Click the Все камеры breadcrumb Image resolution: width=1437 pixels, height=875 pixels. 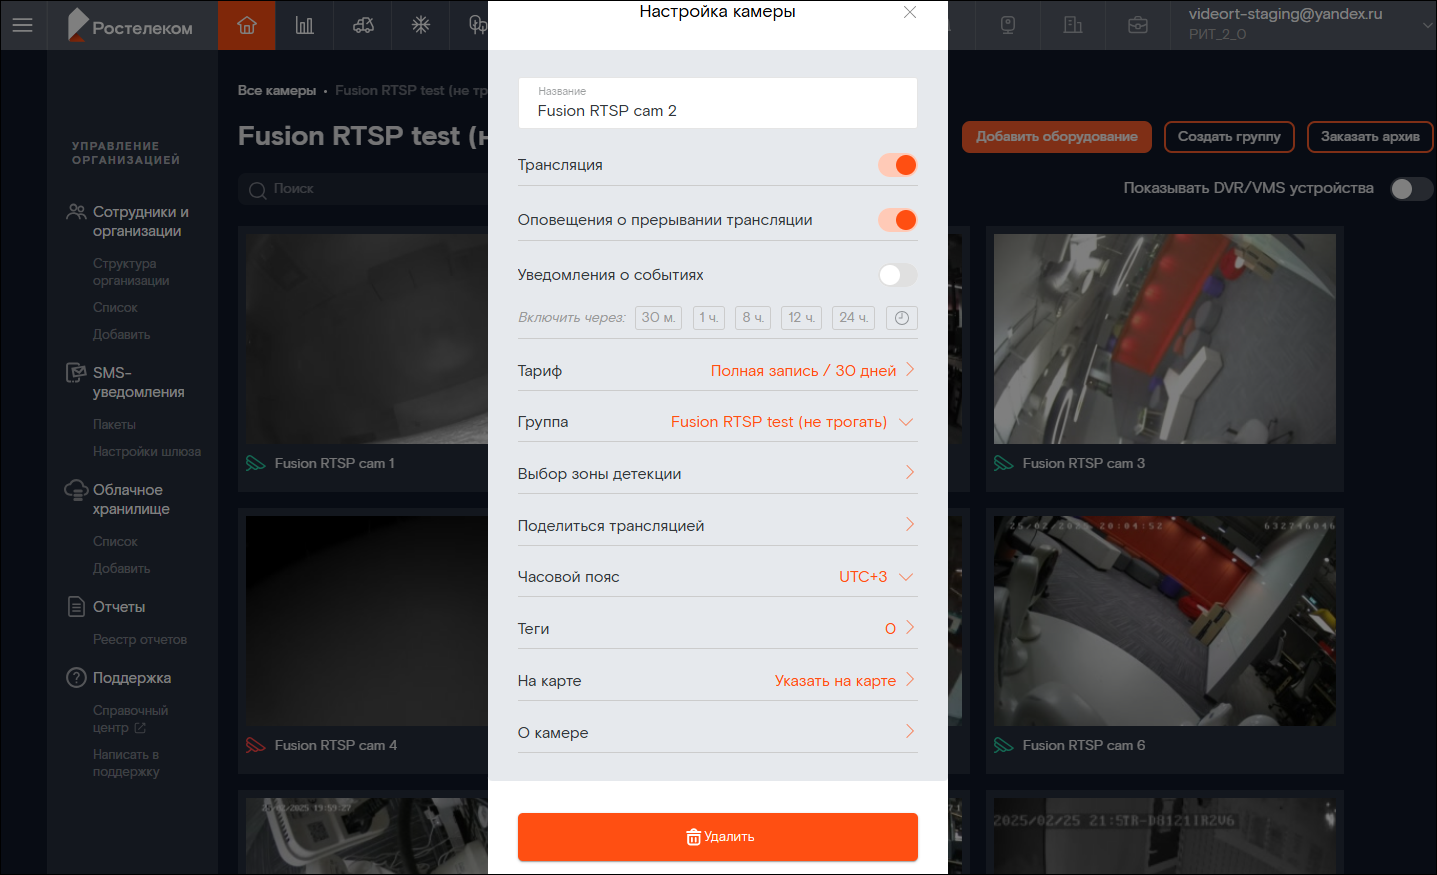pos(277,91)
